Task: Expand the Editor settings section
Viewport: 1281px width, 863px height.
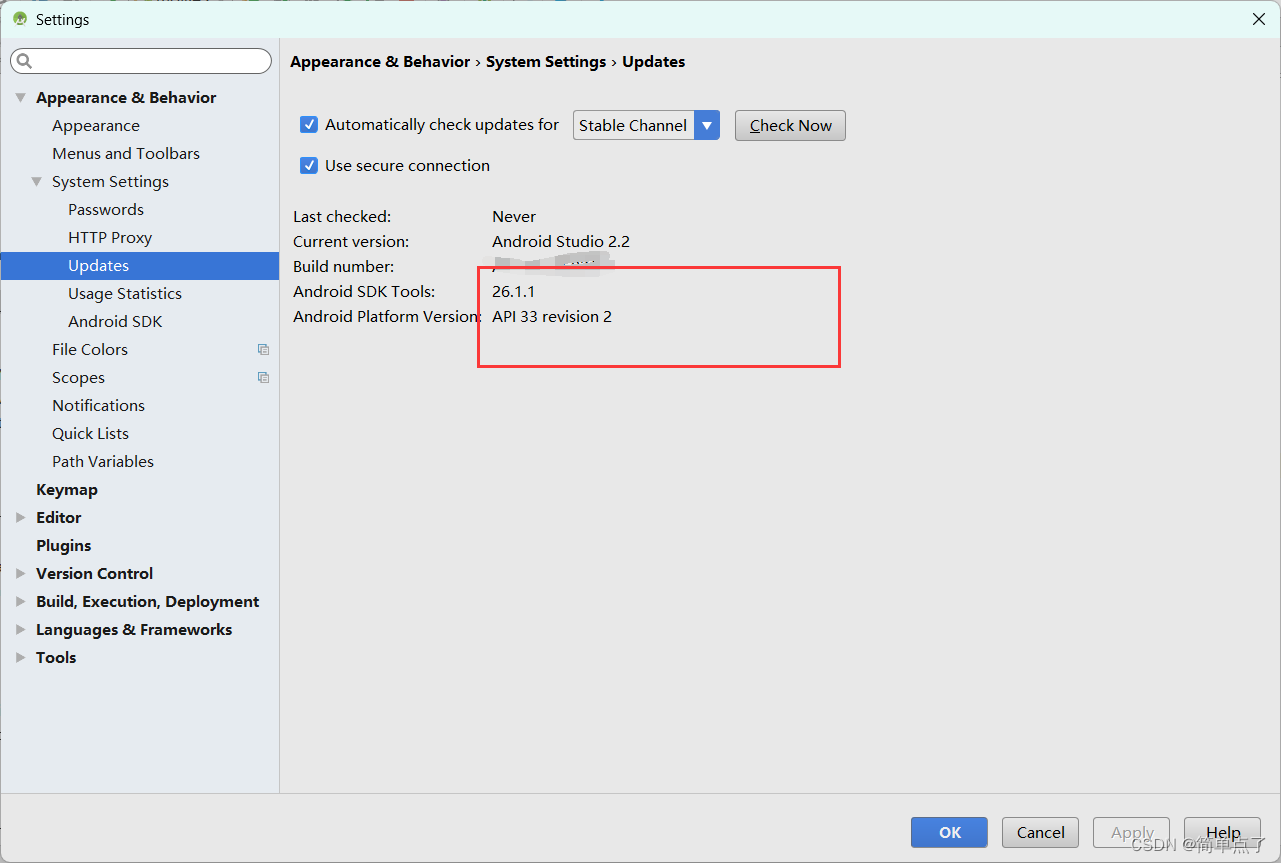Action: (20, 517)
